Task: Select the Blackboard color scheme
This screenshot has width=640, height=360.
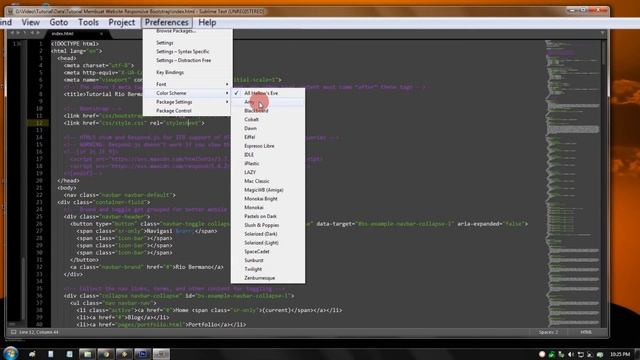Action: click(x=268, y=111)
